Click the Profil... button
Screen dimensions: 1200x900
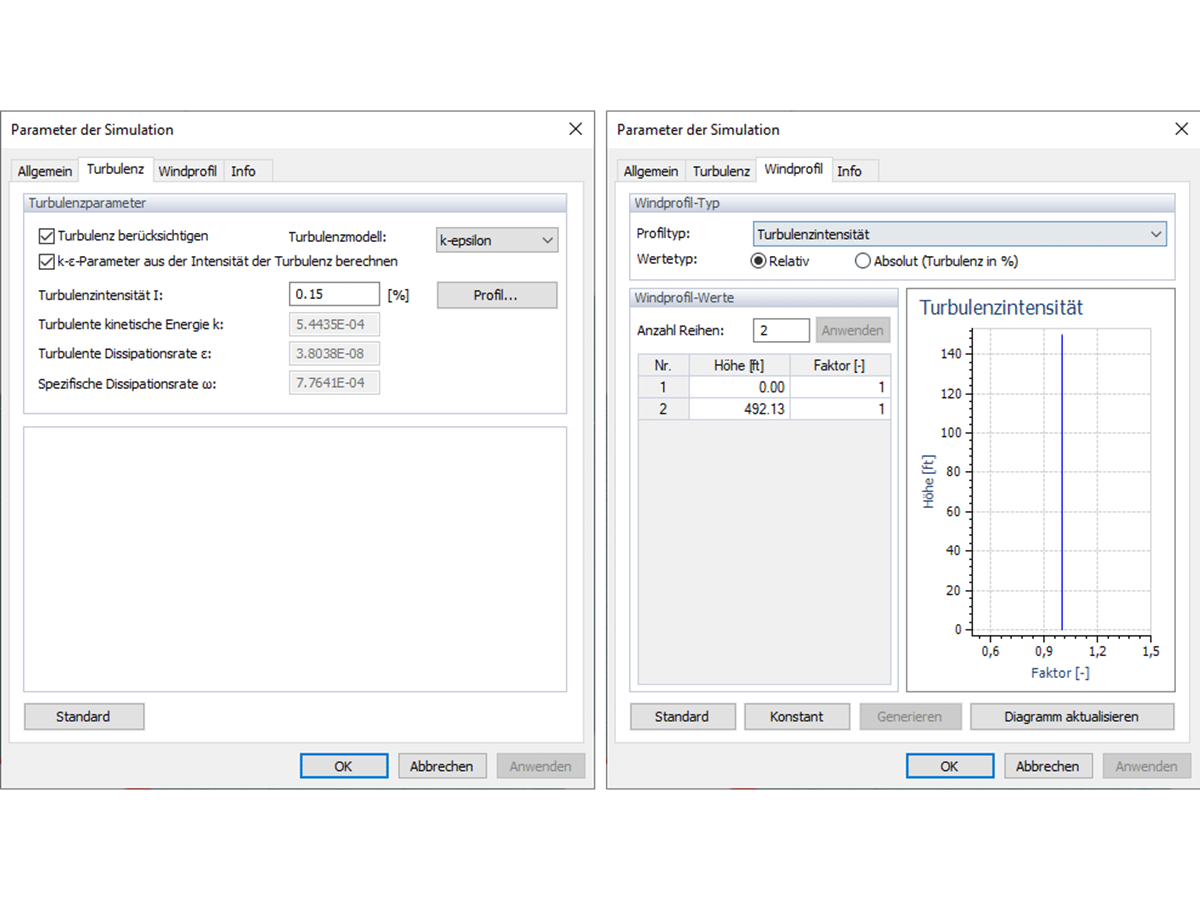[x=497, y=295]
